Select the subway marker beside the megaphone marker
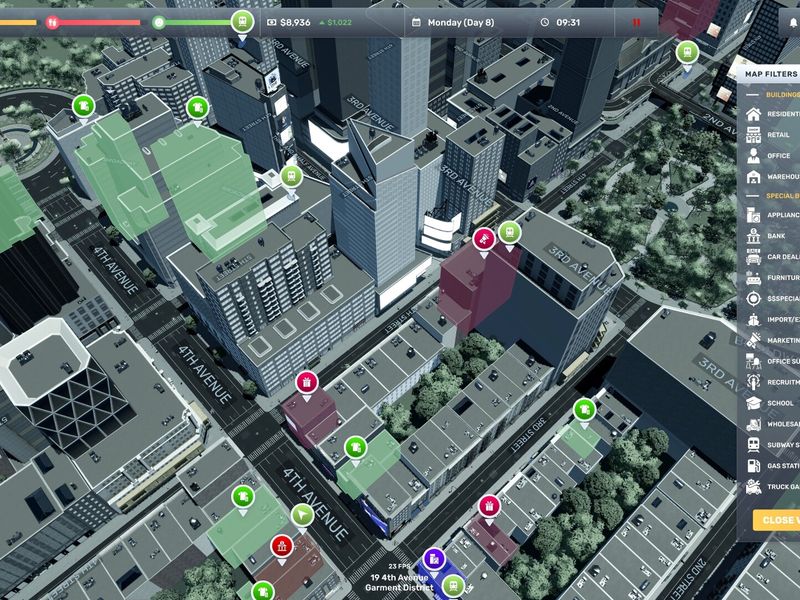 pyautogui.click(x=509, y=233)
